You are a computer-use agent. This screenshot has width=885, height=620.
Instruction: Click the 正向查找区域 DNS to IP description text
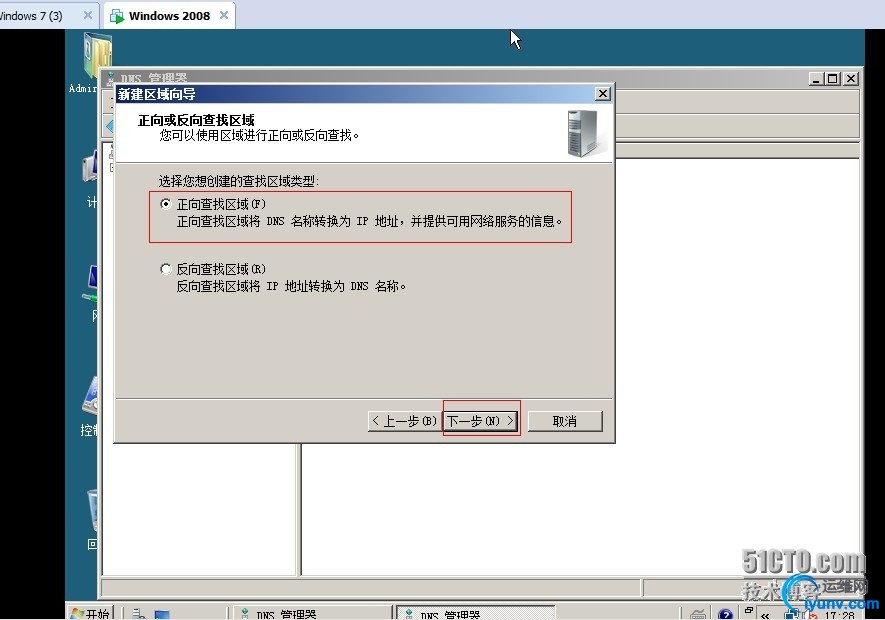[370, 221]
